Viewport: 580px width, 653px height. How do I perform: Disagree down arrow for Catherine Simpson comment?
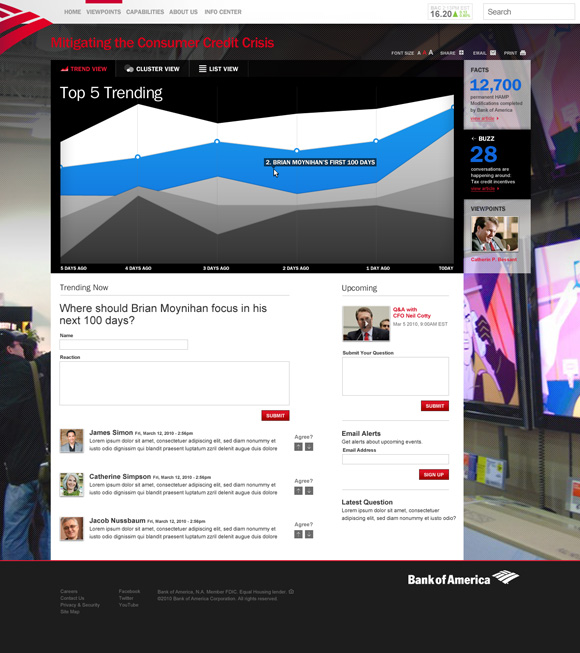[x=309, y=491]
